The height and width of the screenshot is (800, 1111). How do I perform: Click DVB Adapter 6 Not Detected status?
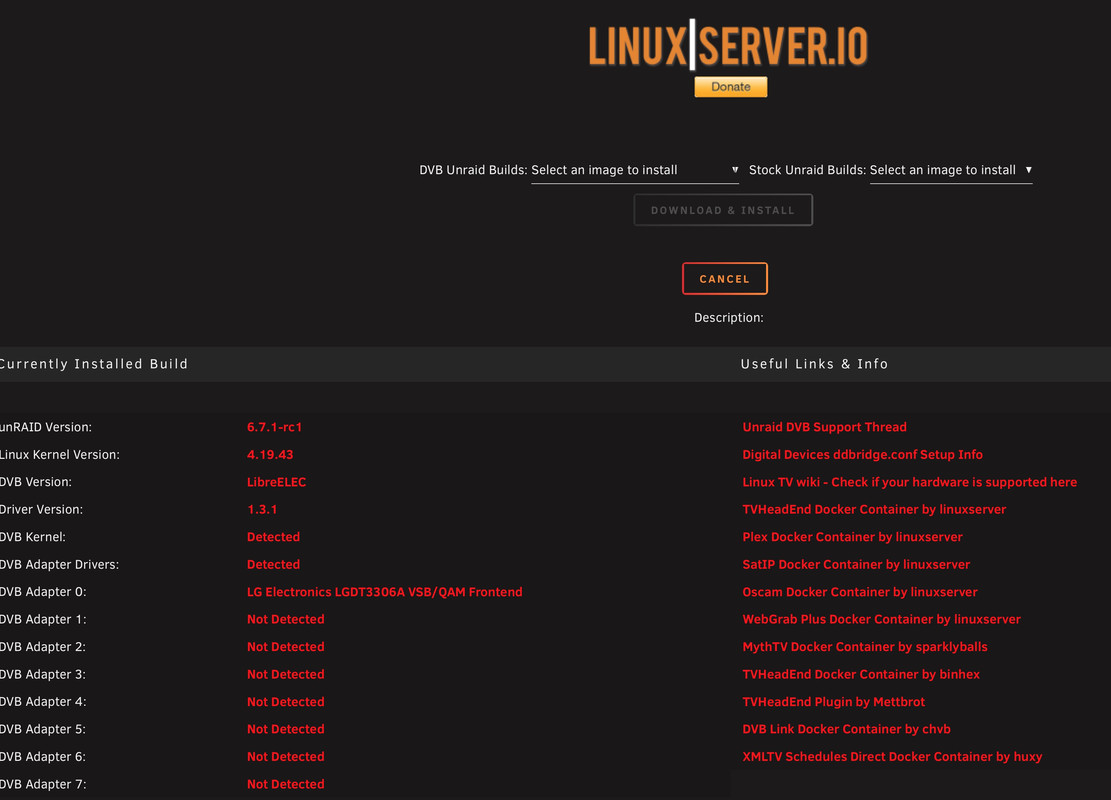tap(286, 757)
